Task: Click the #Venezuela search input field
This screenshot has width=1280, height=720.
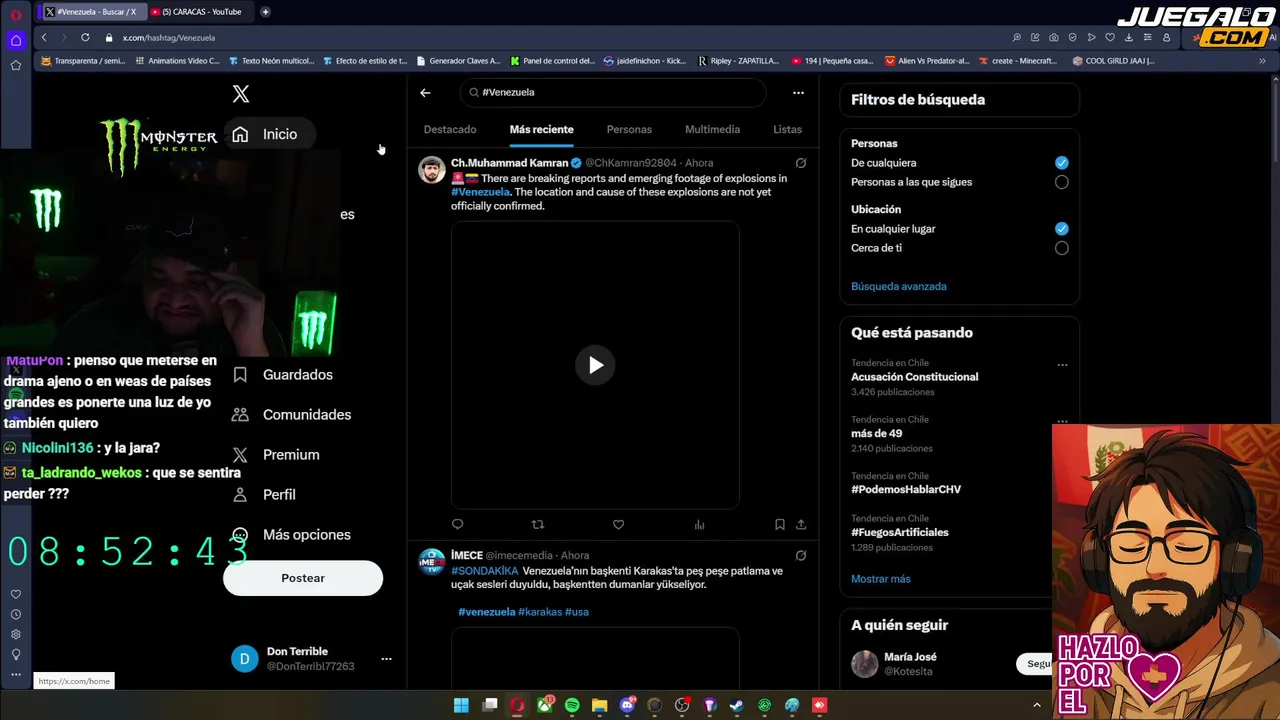Action: pyautogui.click(x=613, y=92)
